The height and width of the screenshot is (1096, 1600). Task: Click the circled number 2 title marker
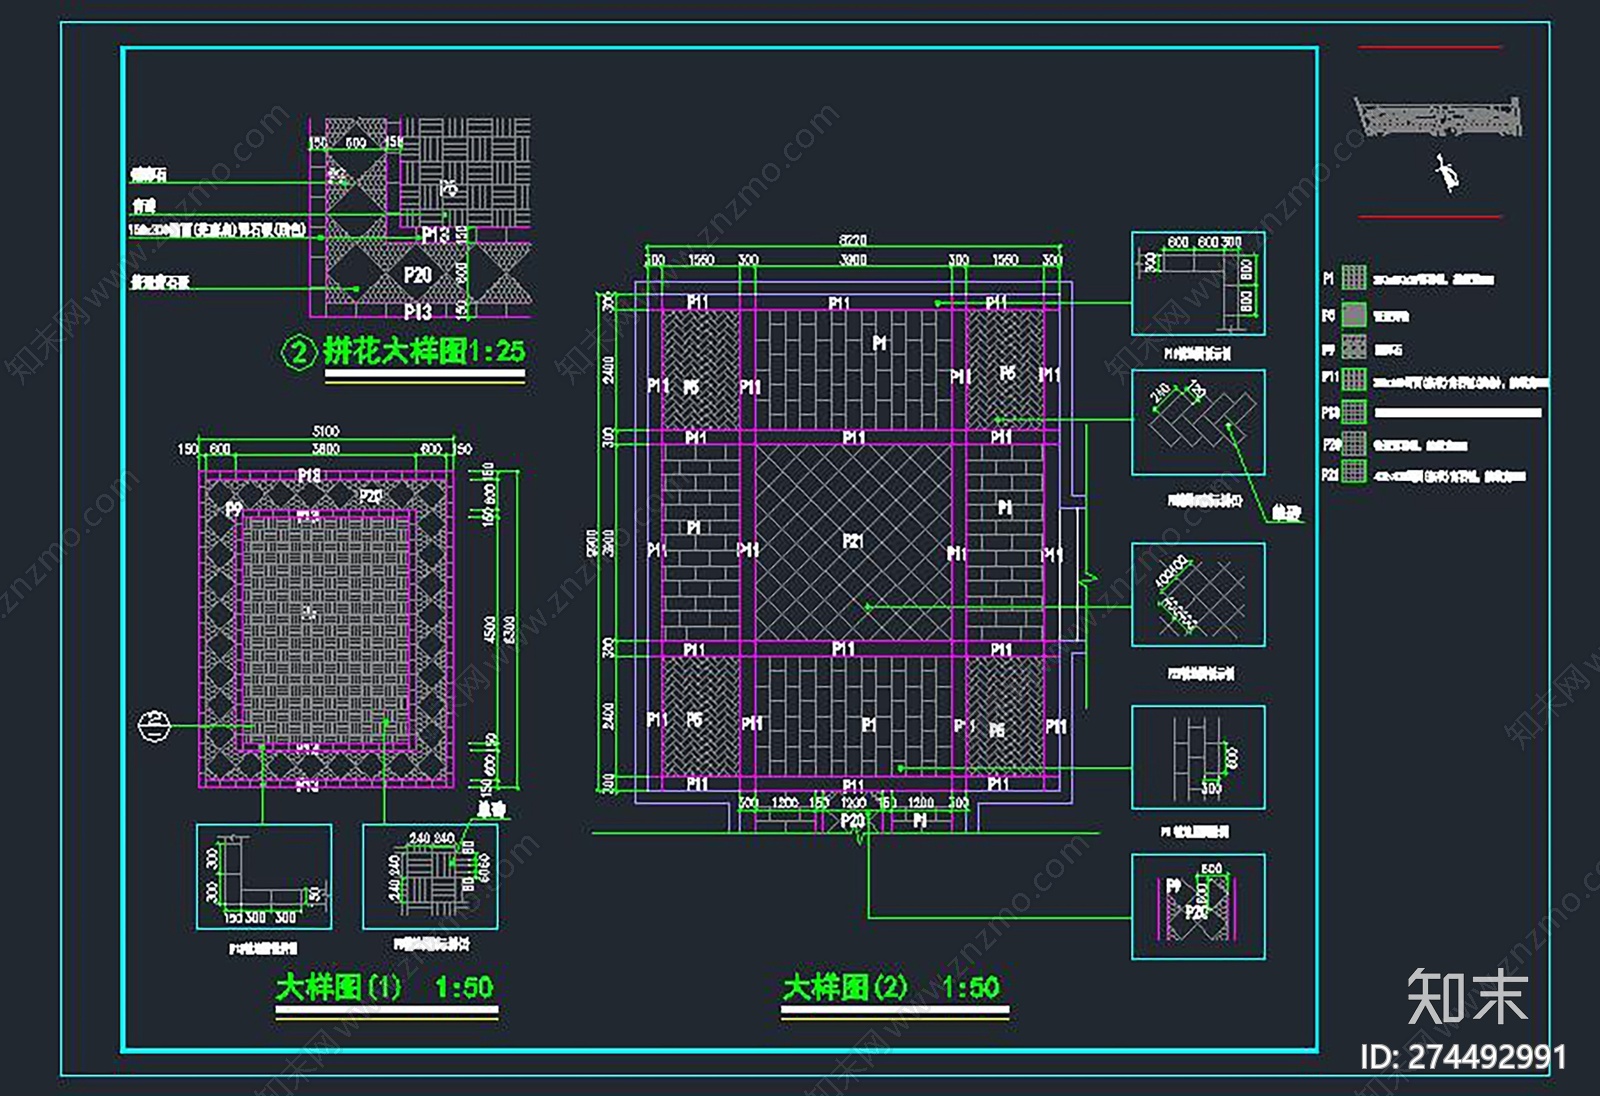(x=299, y=352)
